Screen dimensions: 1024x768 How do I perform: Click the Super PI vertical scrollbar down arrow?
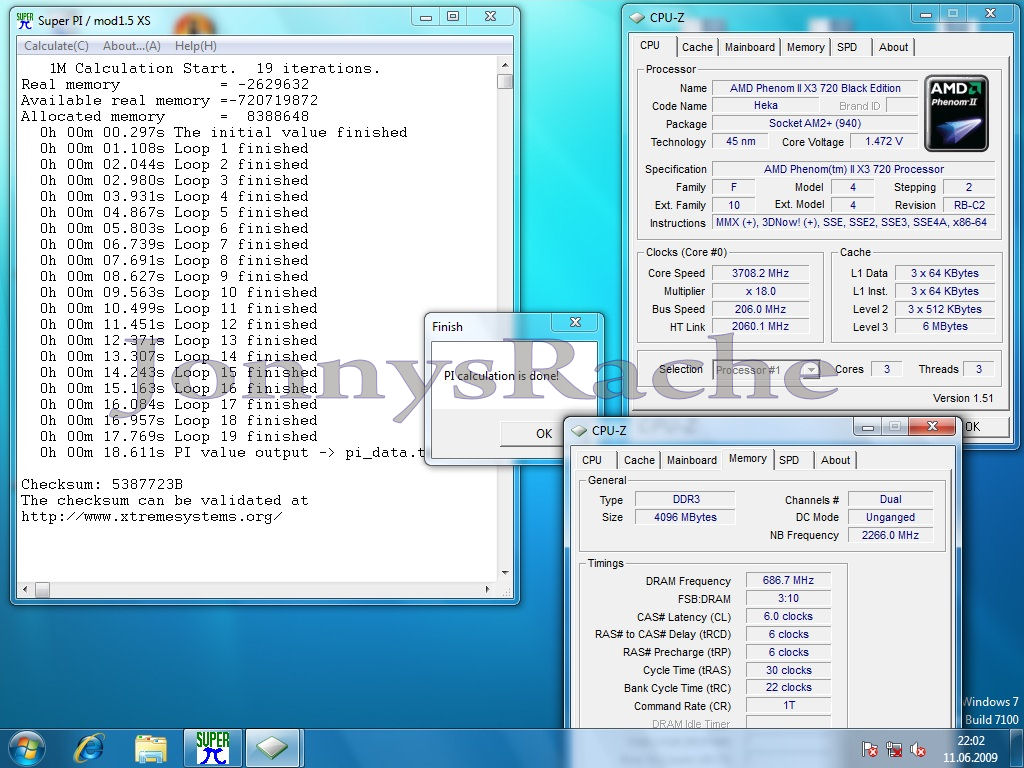(505, 573)
